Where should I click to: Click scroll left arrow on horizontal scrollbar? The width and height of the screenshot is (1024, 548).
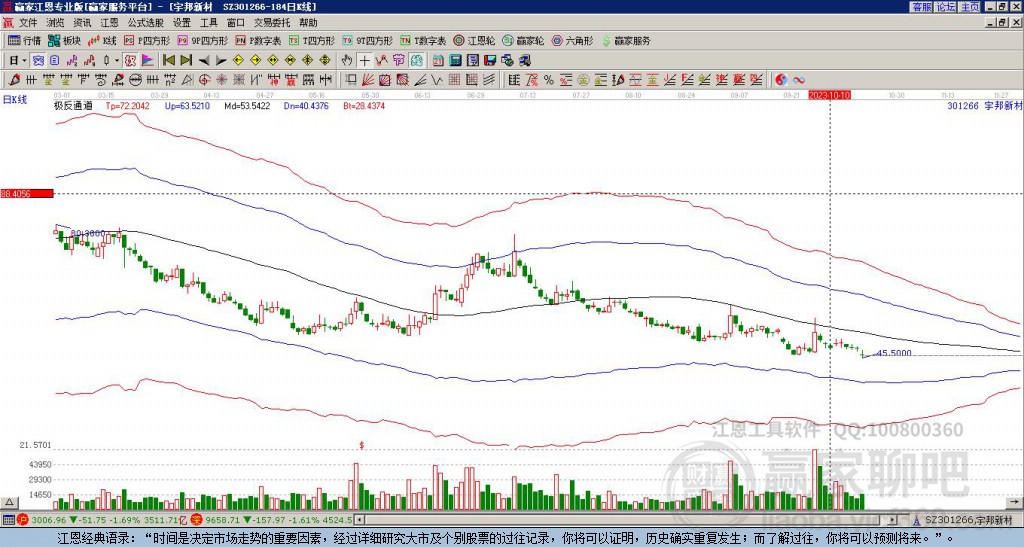(x=359, y=520)
